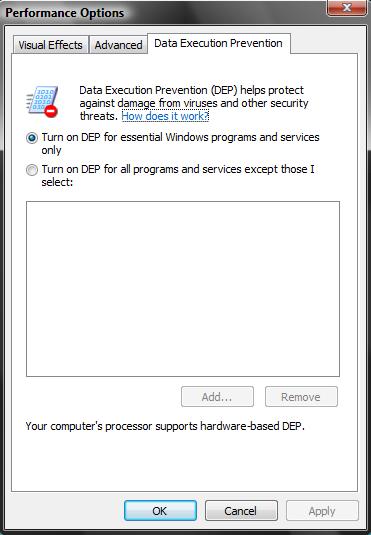Image resolution: width=371 pixels, height=535 pixels.
Task: Dismiss the dialog with Cancel
Action: [x=241, y=510]
